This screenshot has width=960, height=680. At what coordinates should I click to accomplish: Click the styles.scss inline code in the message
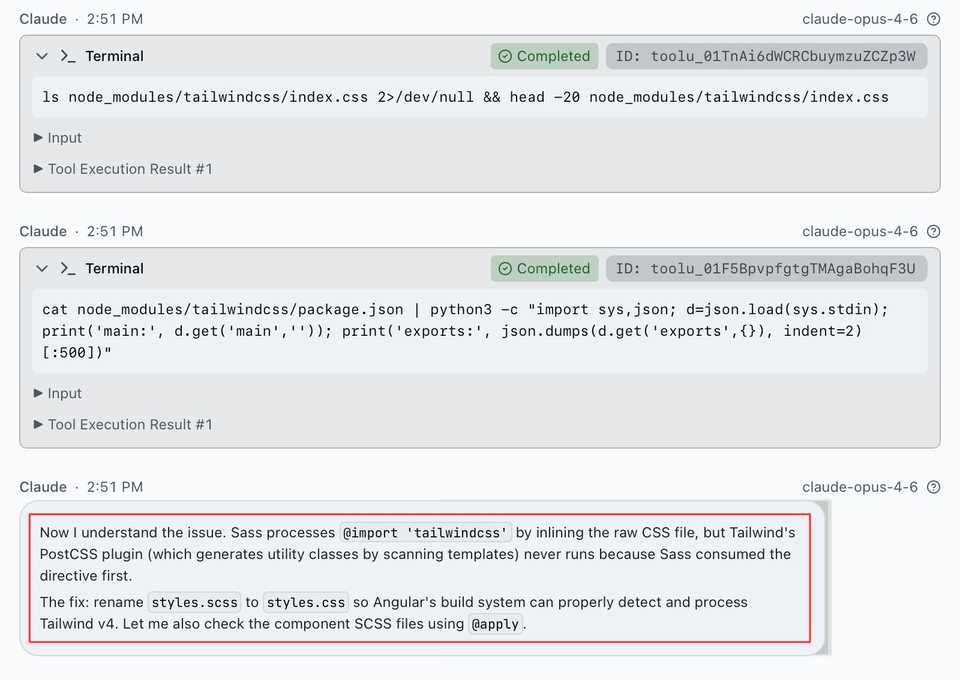[x=194, y=602]
